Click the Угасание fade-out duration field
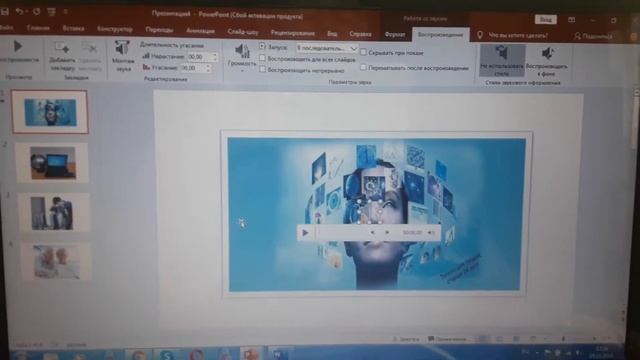Screen dimensions: 640x360 tap(193, 68)
